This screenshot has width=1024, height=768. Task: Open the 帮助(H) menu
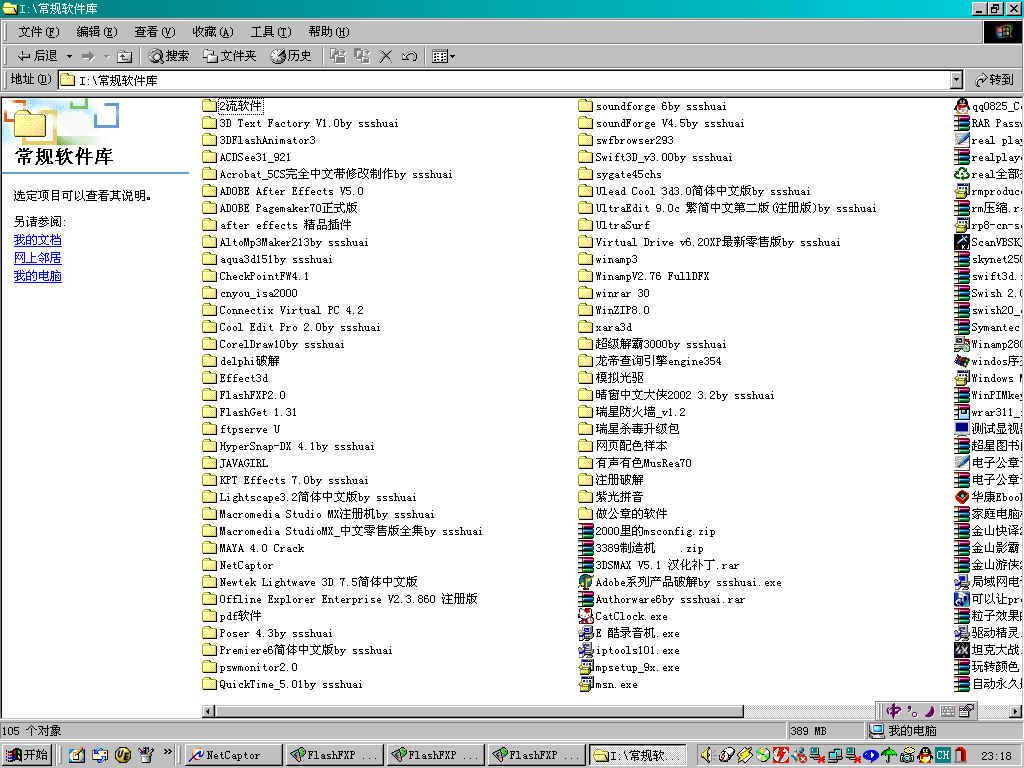click(329, 31)
